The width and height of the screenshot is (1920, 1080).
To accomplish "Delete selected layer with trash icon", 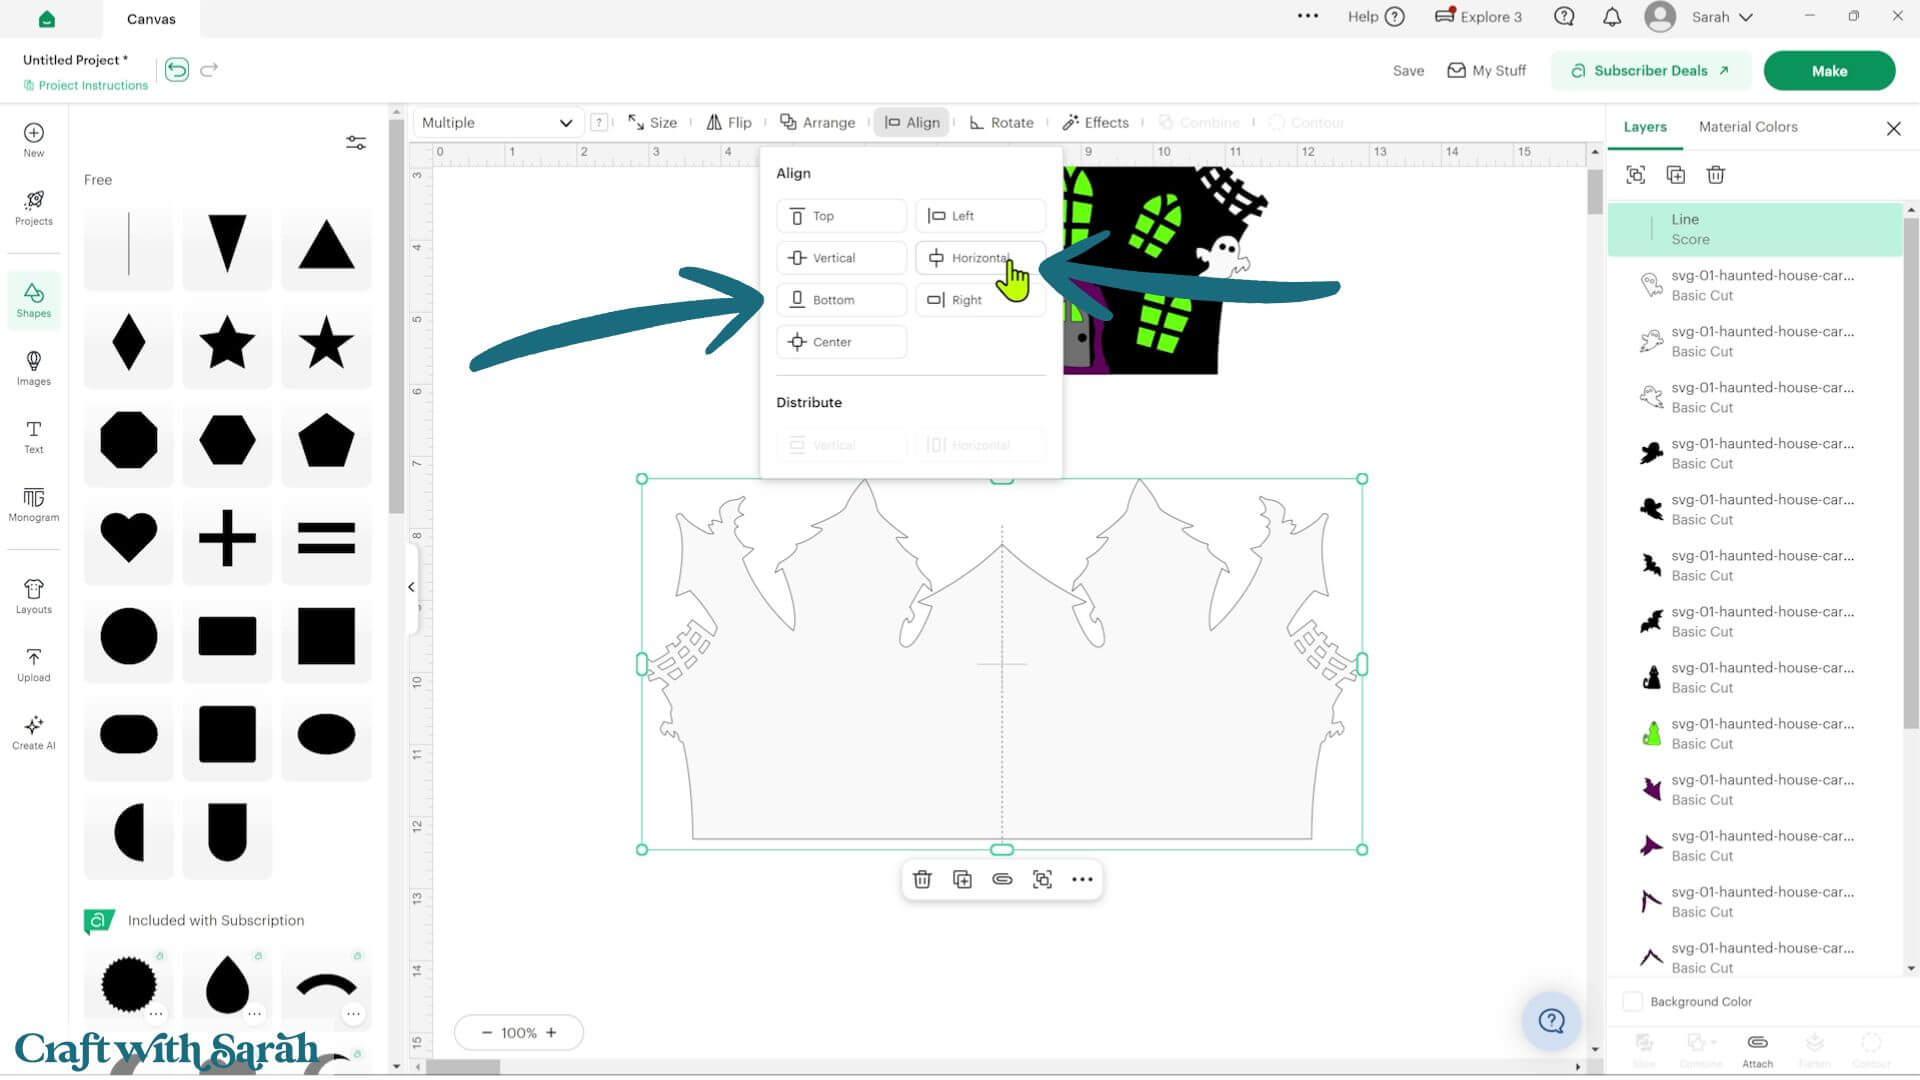I will tap(1715, 175).
